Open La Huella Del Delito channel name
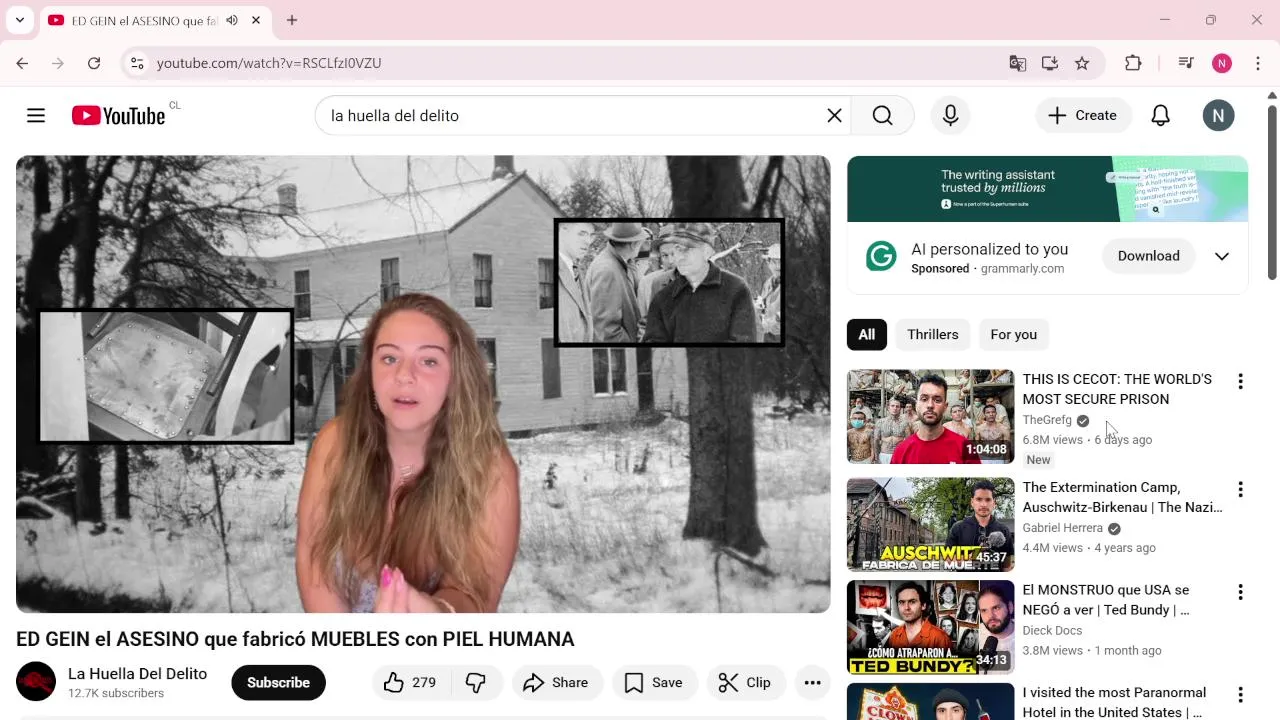The width and height of the screenshot is (1280, 720). (137, 674)
